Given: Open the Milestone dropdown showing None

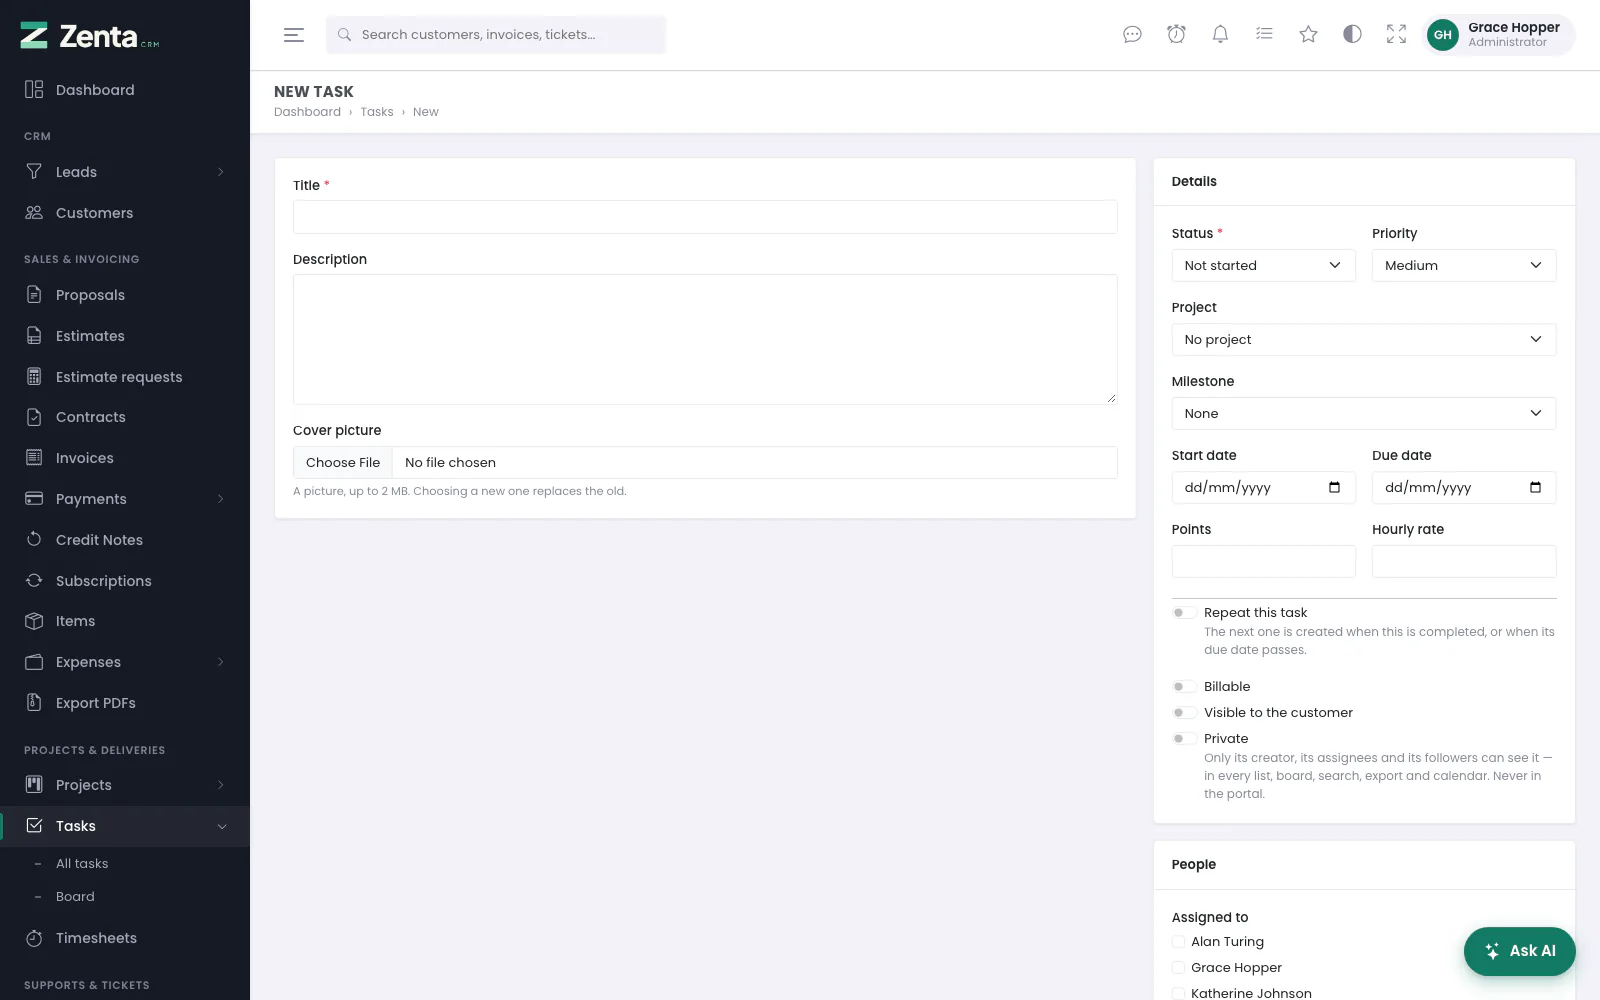Looking at the screenshot, I should click(x=1364, y=414).
